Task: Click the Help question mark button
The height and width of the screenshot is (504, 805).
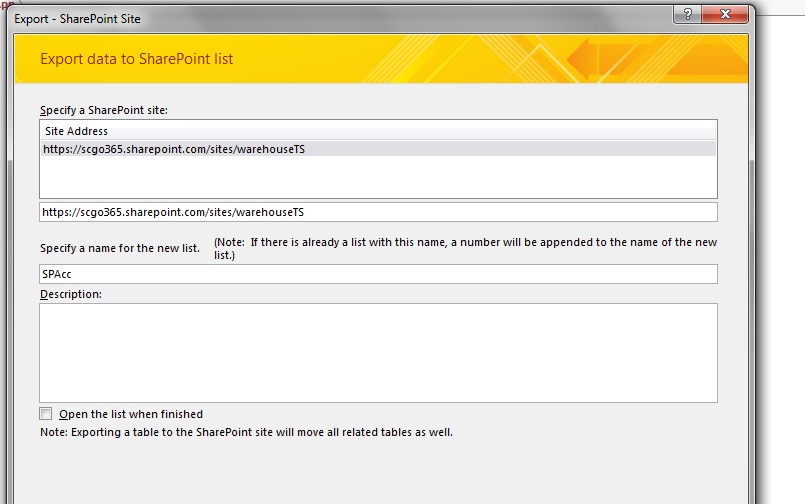Action: click(x=687, y=14)
